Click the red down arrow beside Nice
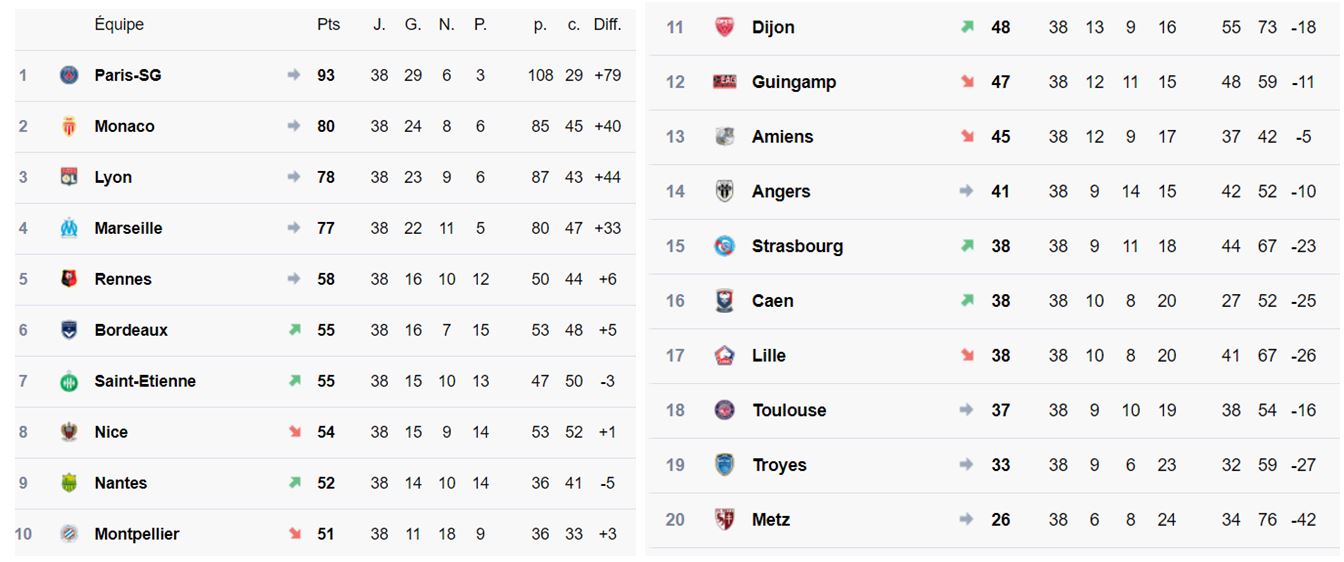The width and height of the screenshot is (1344, 562). (294, 431)
